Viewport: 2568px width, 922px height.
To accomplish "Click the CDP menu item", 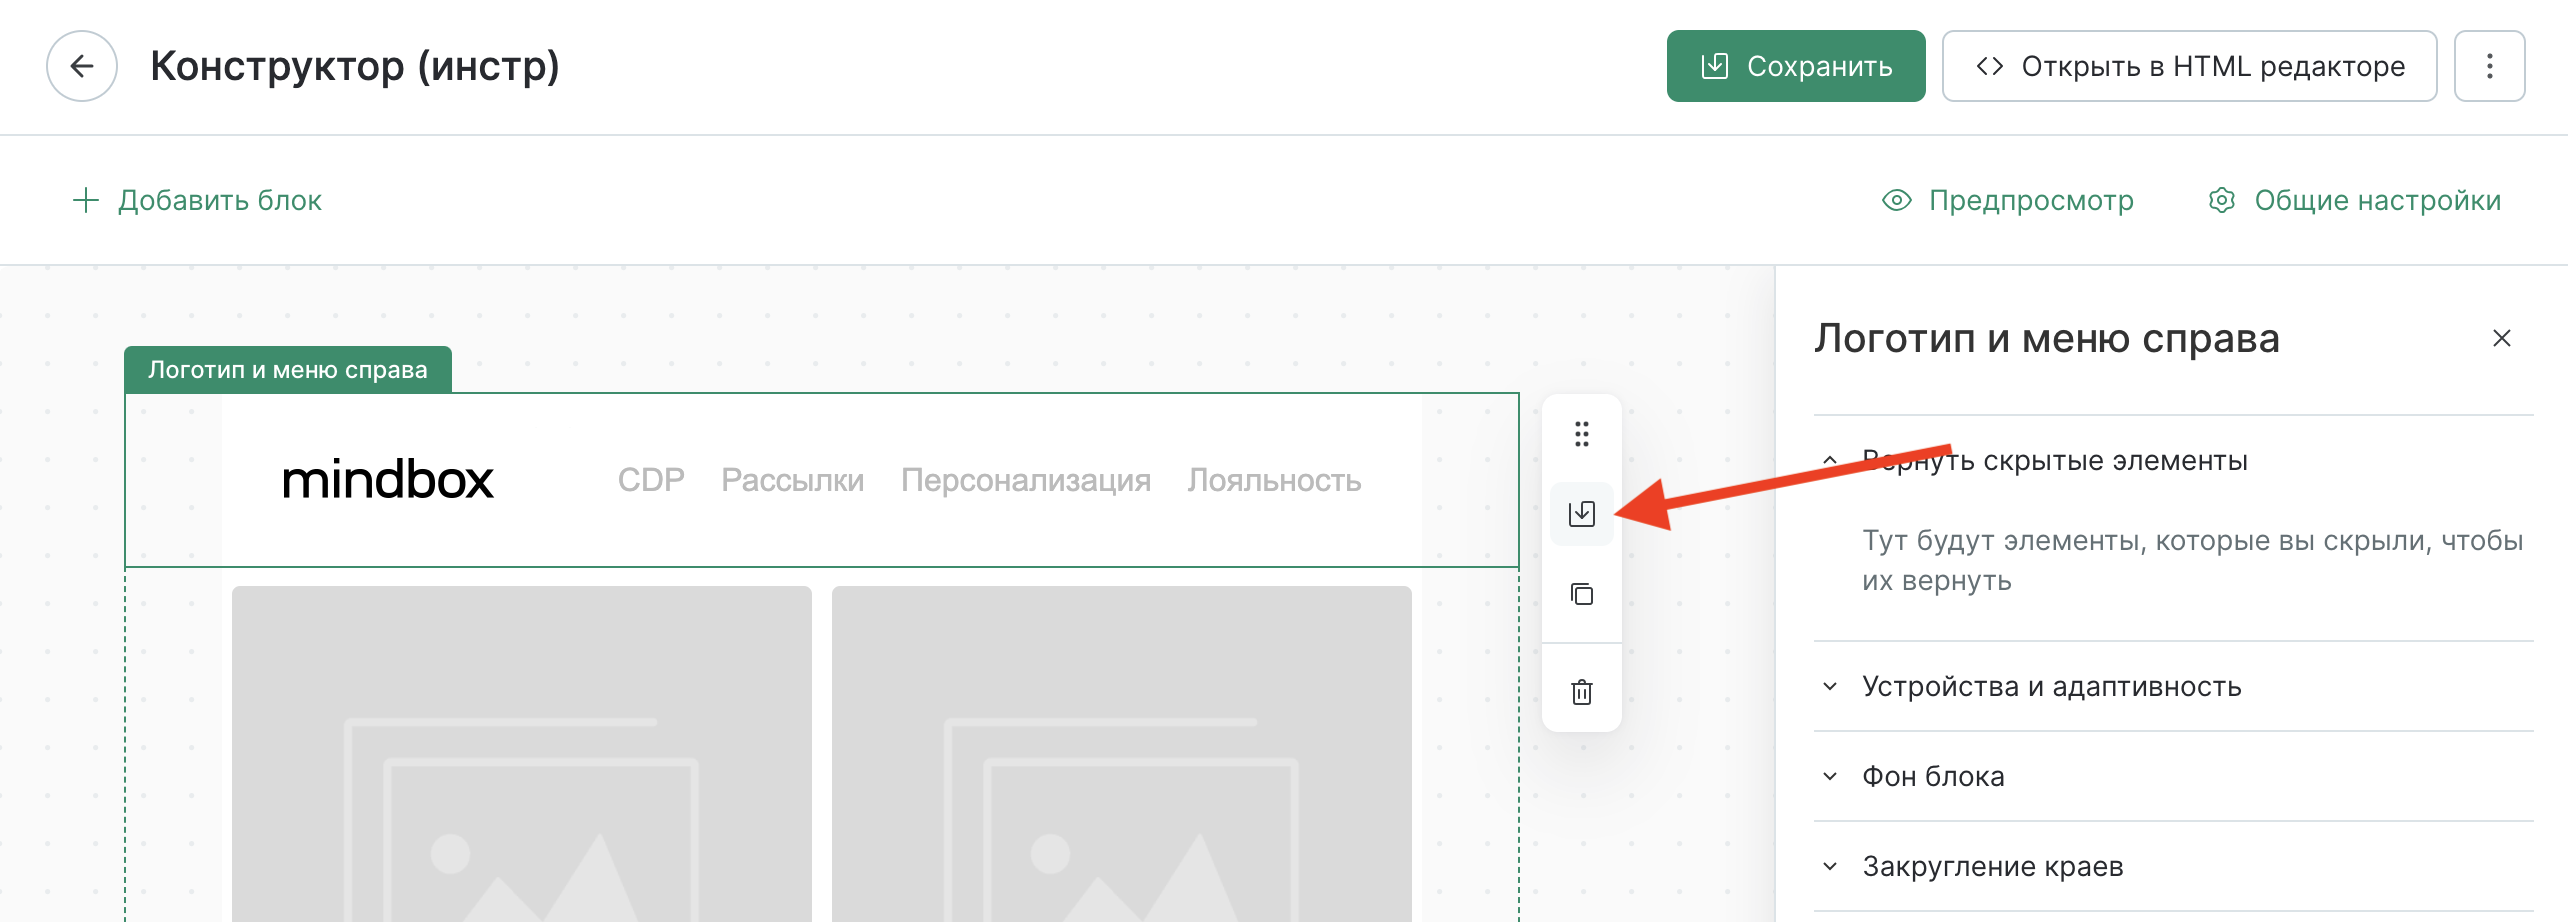I will tap(651, 480).
